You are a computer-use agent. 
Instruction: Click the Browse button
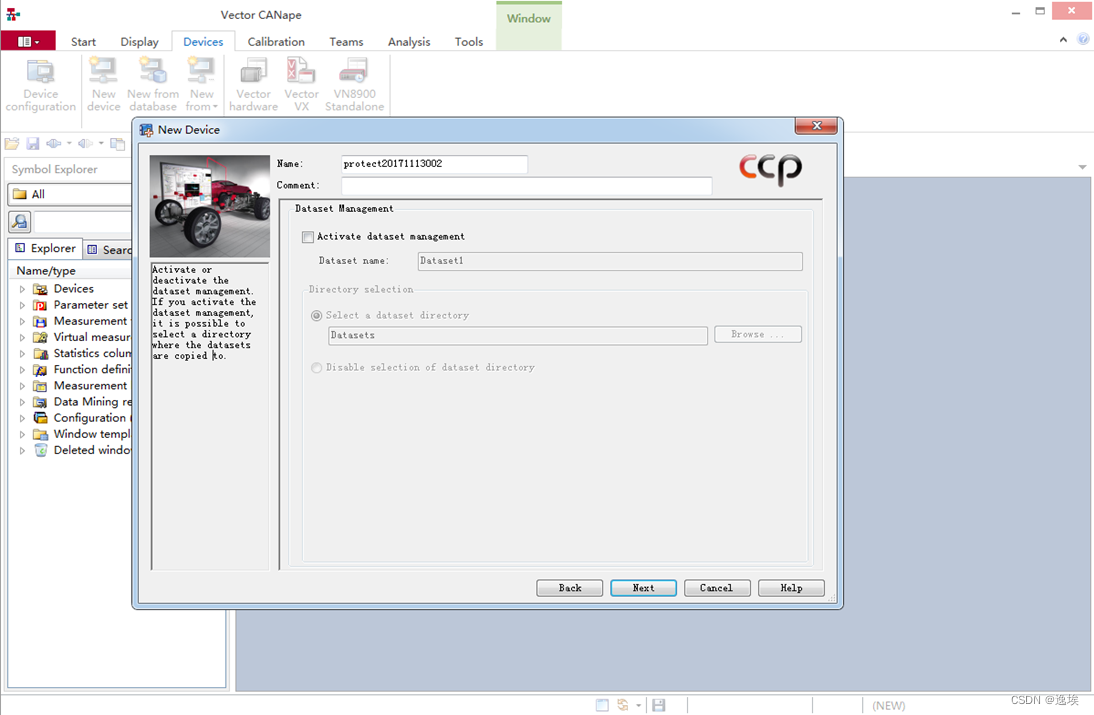[x=758, y=335]
